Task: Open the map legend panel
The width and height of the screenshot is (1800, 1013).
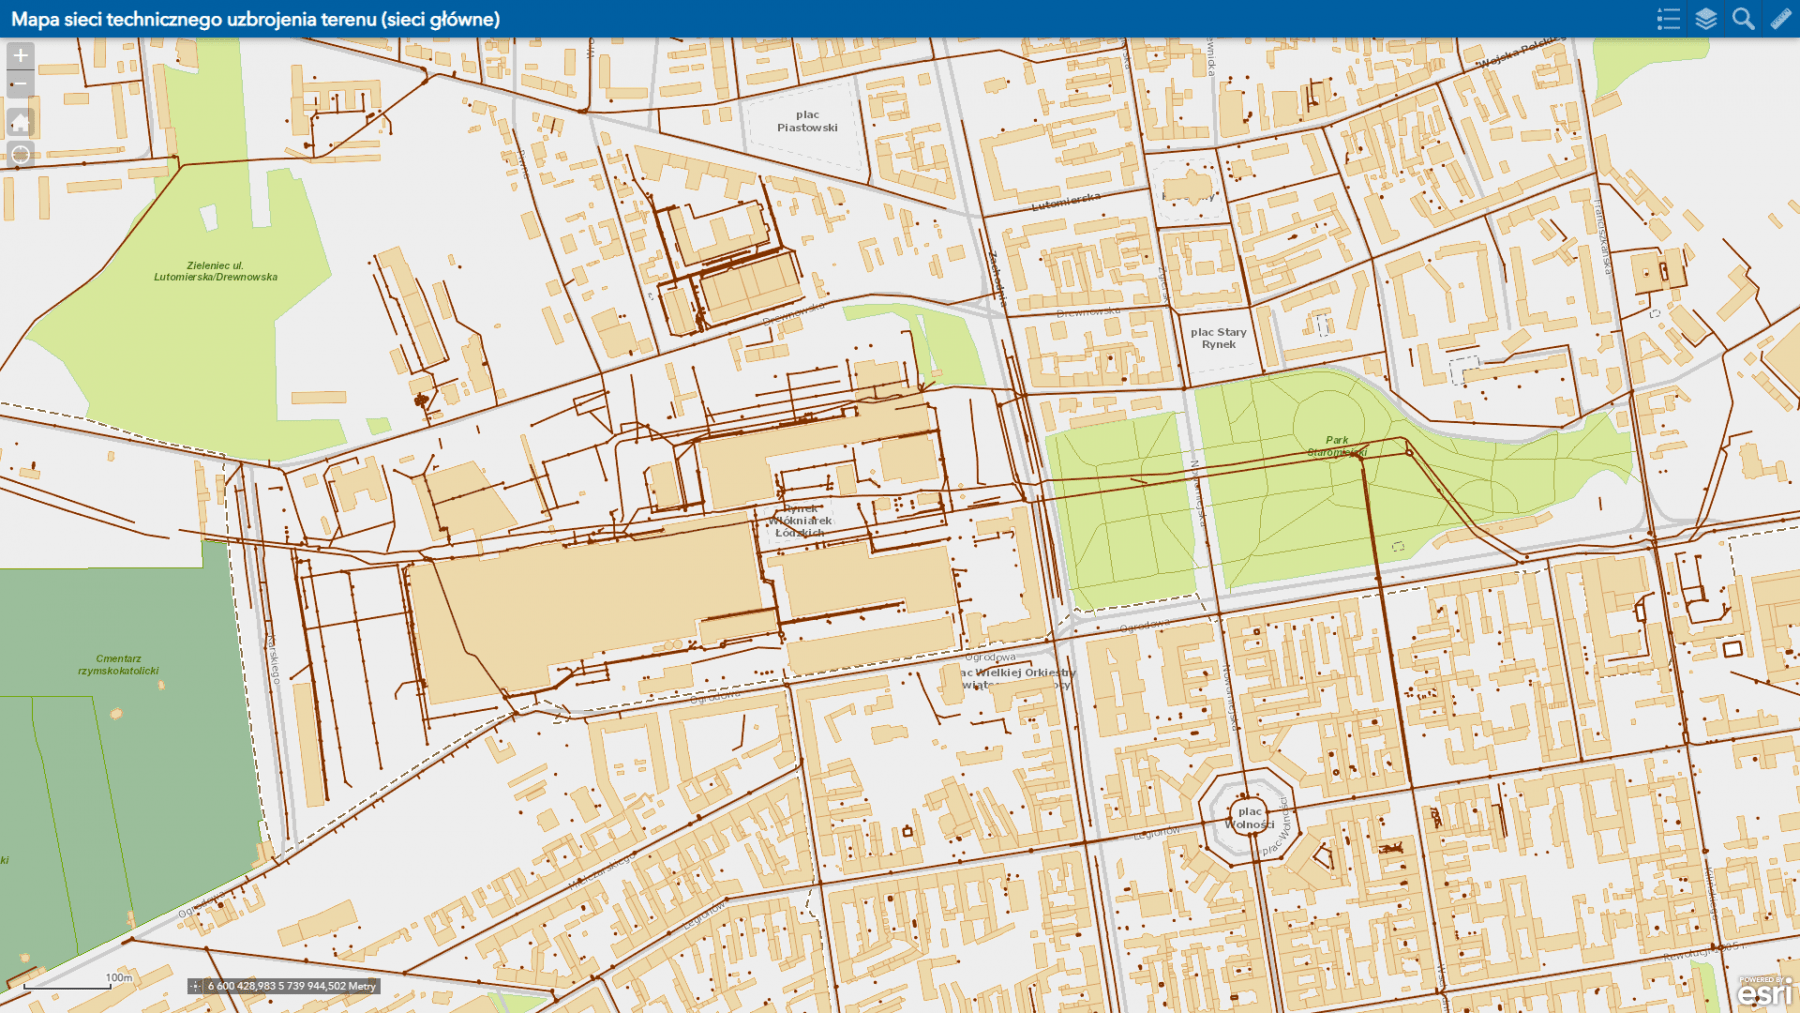Action: click(x=1668, y=19)
